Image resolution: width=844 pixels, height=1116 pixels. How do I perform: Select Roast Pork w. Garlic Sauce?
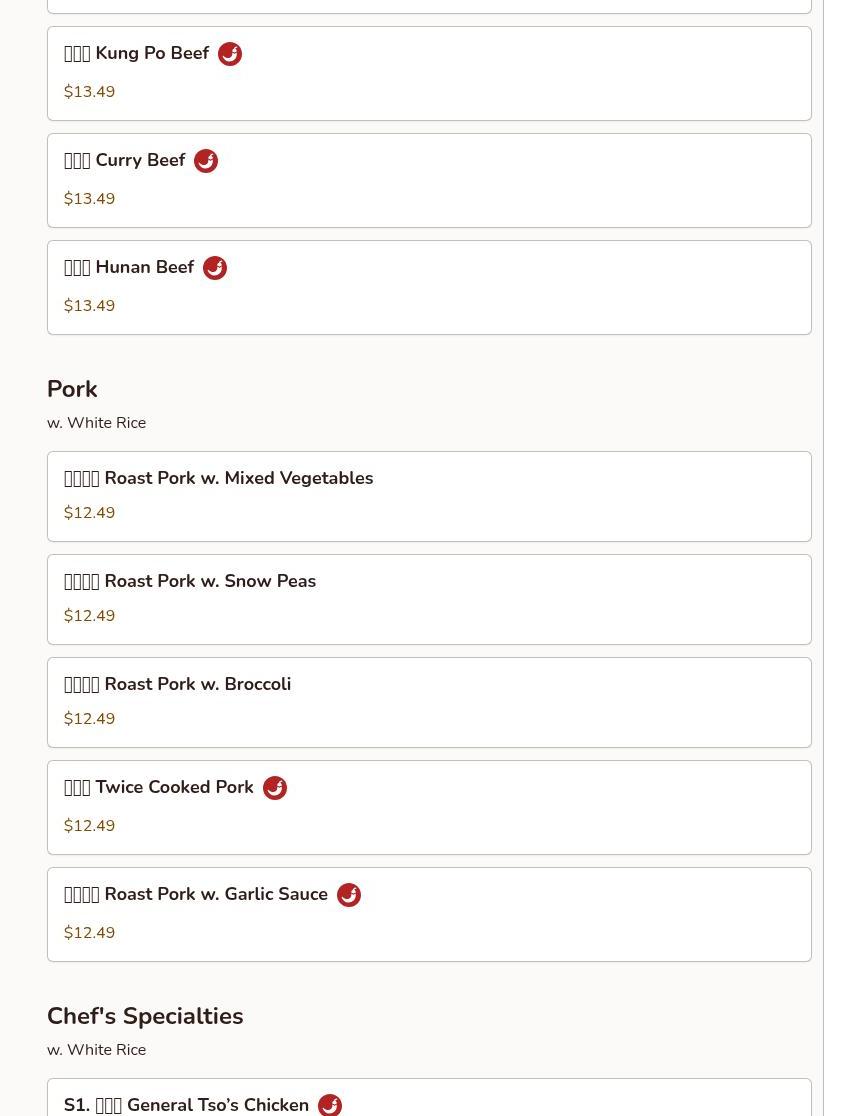429,915
